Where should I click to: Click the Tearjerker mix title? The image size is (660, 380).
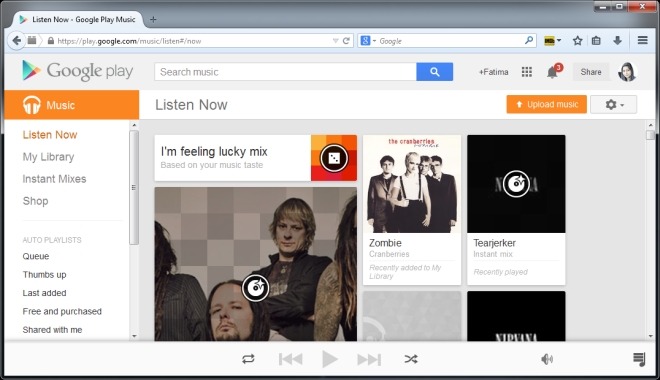(494, 243)
